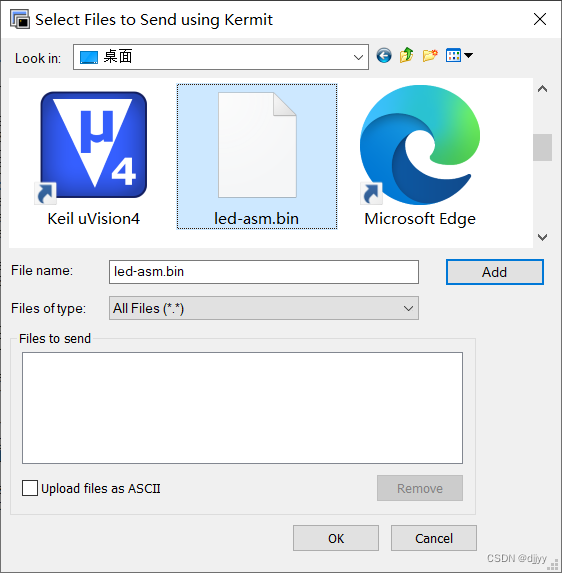Select the Microsoft Edge shortcut

[x=420, y=156]
